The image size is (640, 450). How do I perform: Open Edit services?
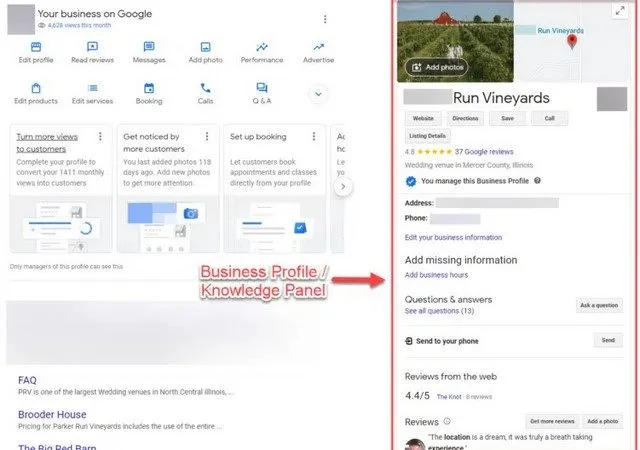(92, 94)
